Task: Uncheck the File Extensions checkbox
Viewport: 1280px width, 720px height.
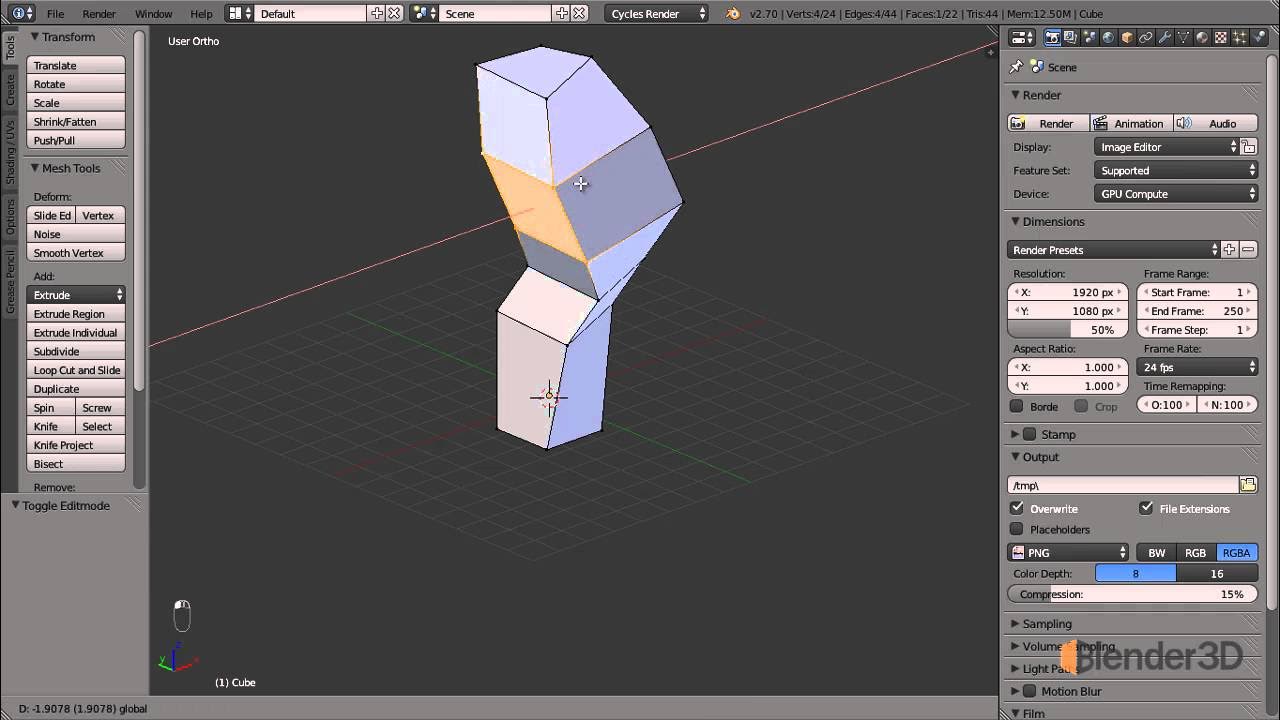Action: 1146,508
